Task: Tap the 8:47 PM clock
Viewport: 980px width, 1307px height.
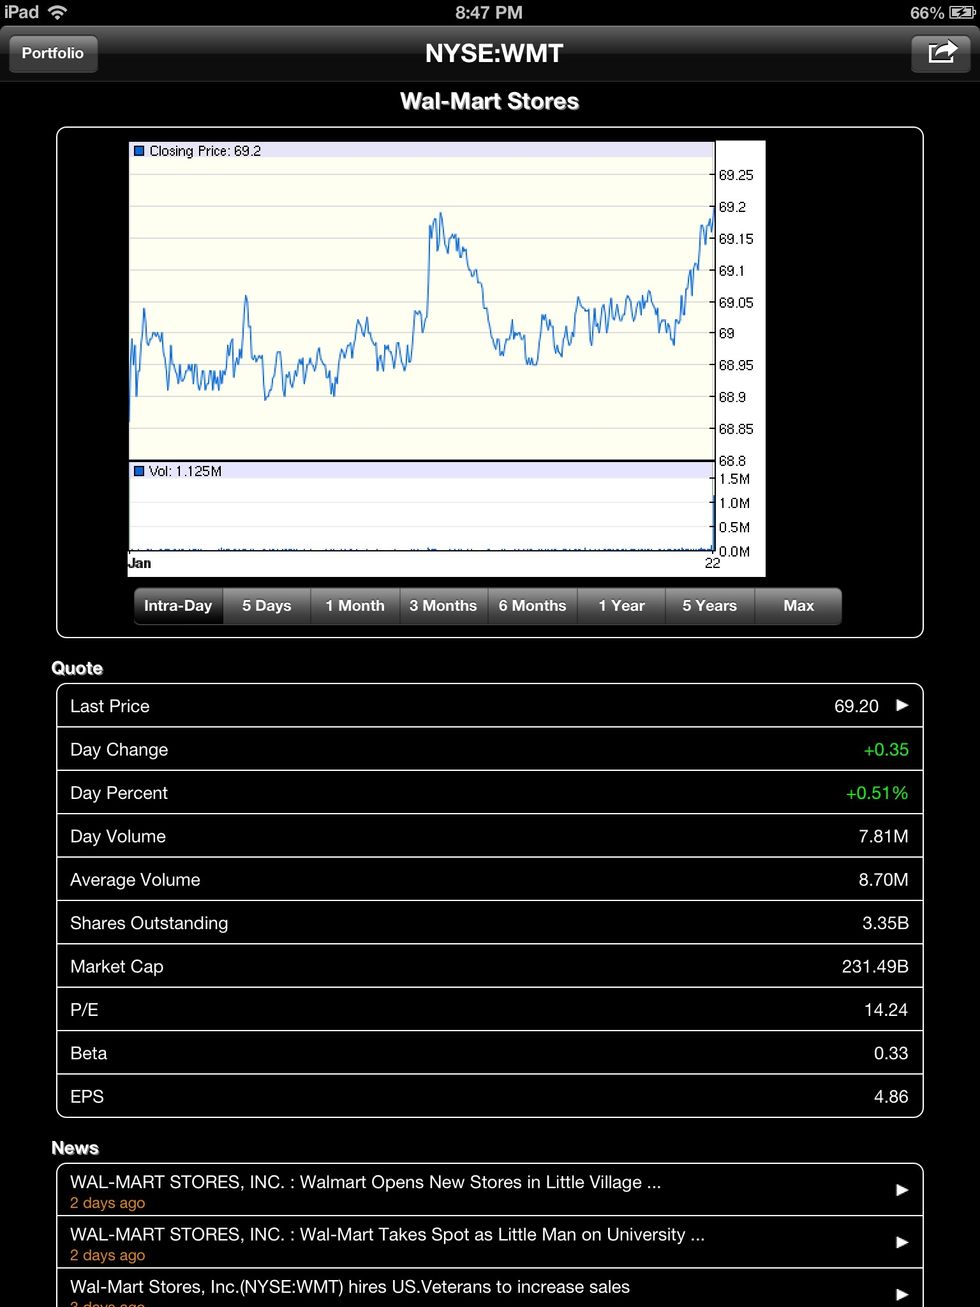Action: (x=489, y=13)
